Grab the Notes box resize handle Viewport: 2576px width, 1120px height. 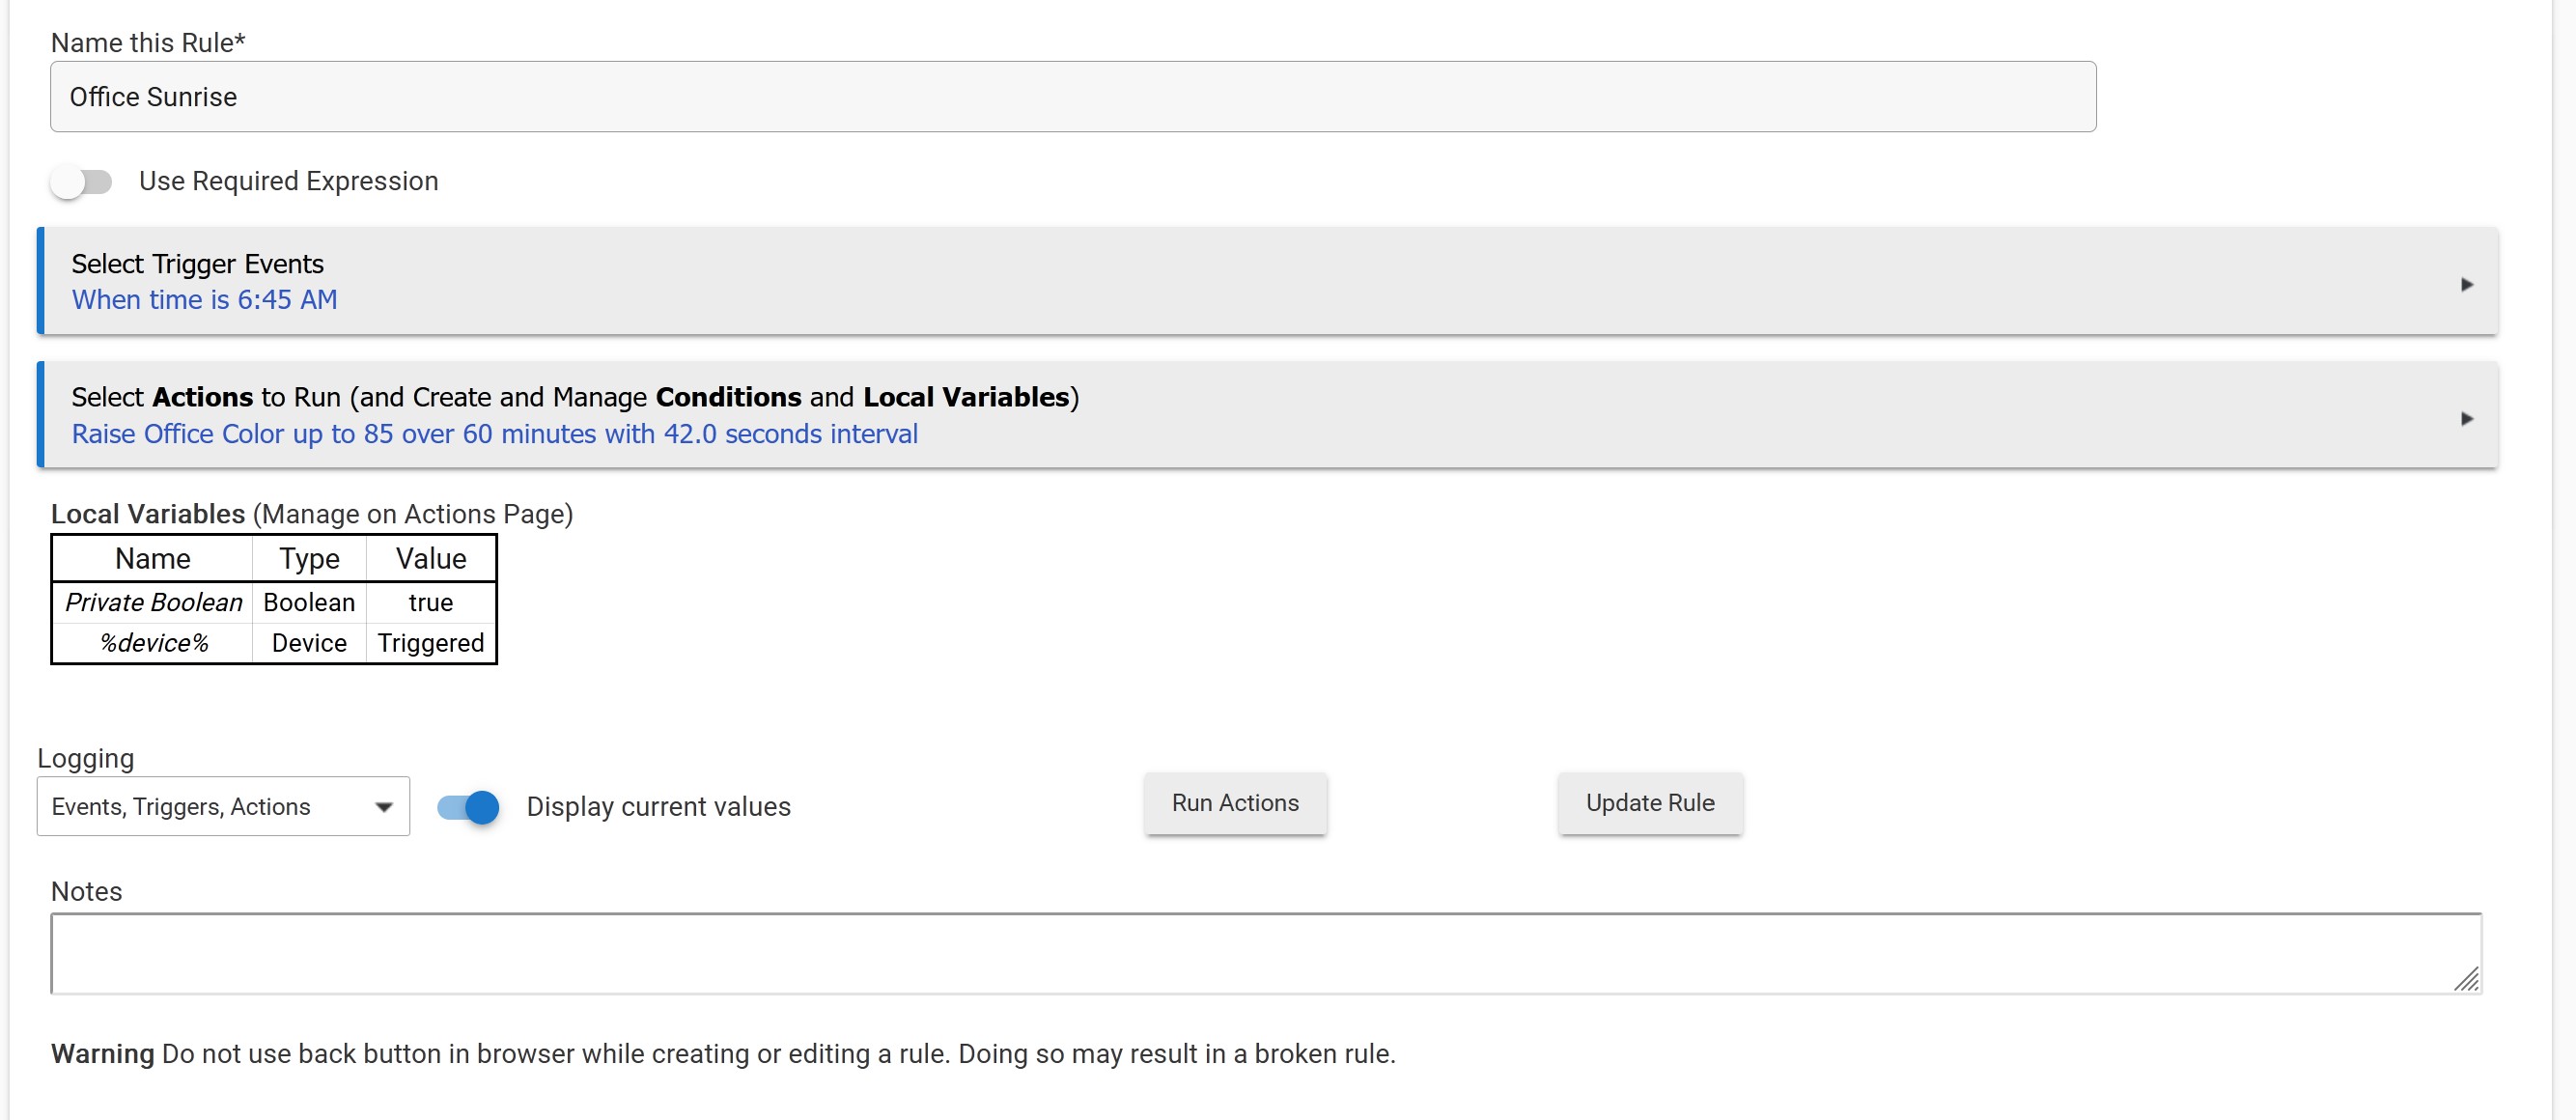[x=2466, y=979]
